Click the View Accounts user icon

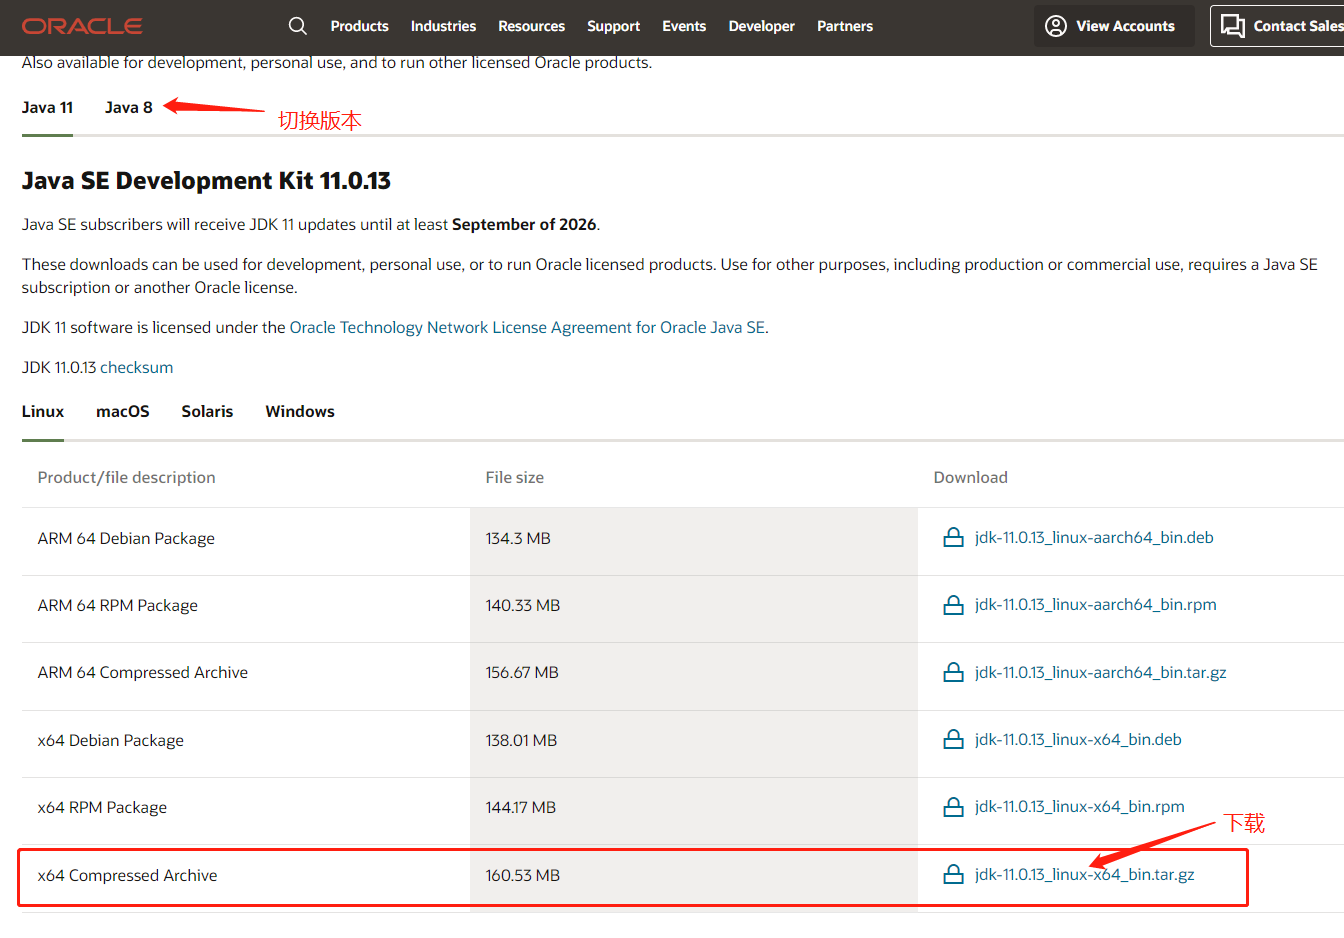(1056, 26)
